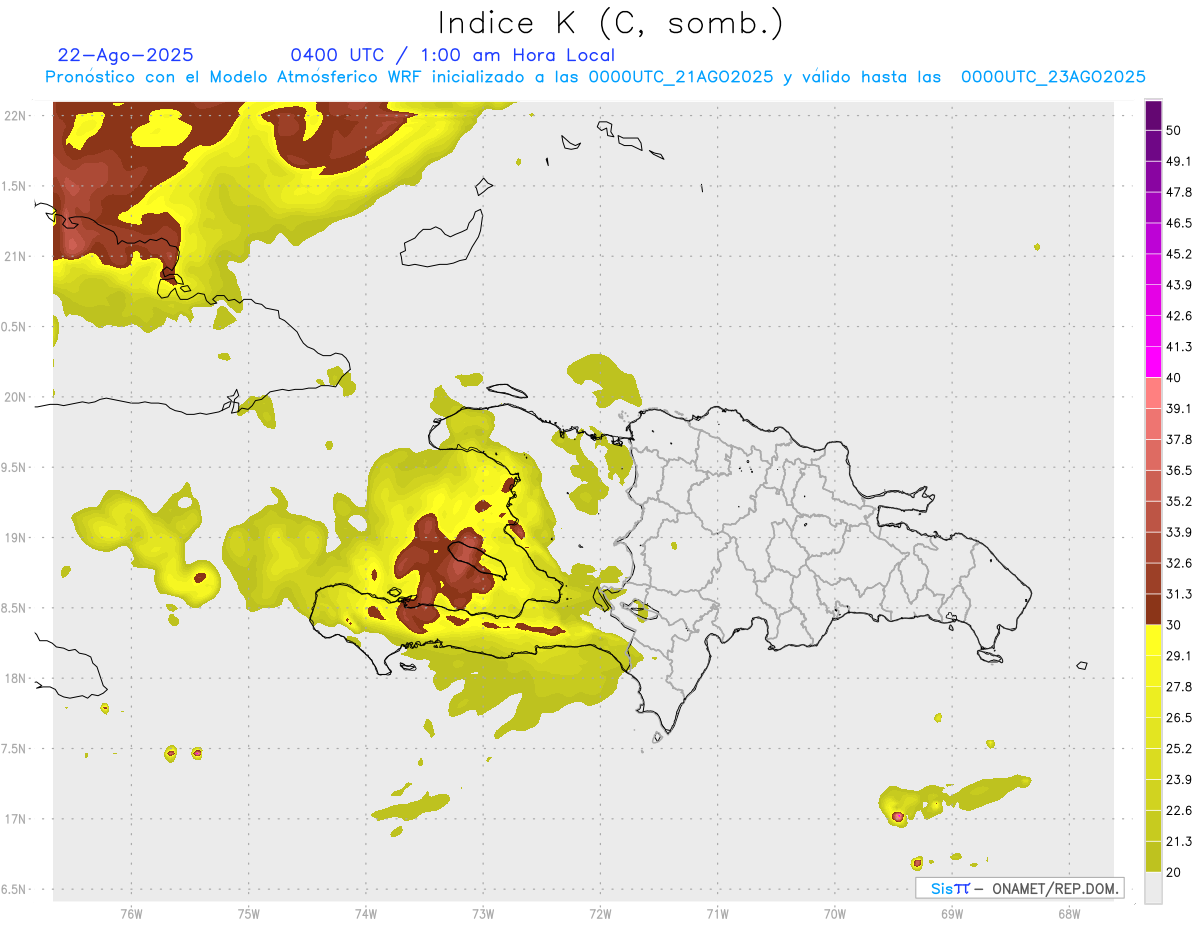Image resolution: width=1200 pixels, height=927 pixels.
Task: Click the colorbar label "30"
Action: 1175,625
